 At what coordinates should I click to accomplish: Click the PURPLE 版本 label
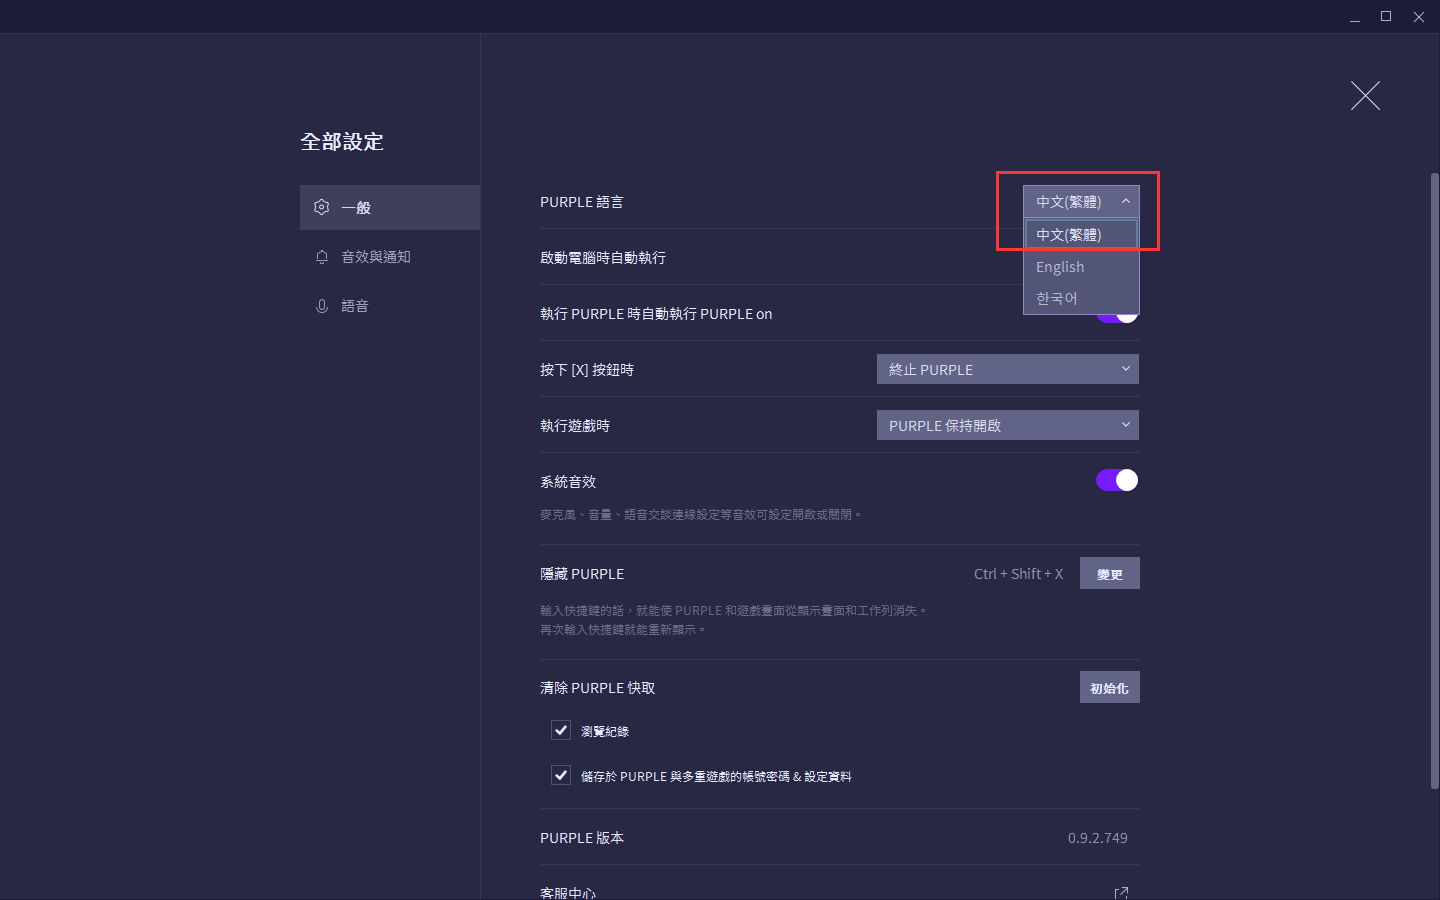pos(582,838)
